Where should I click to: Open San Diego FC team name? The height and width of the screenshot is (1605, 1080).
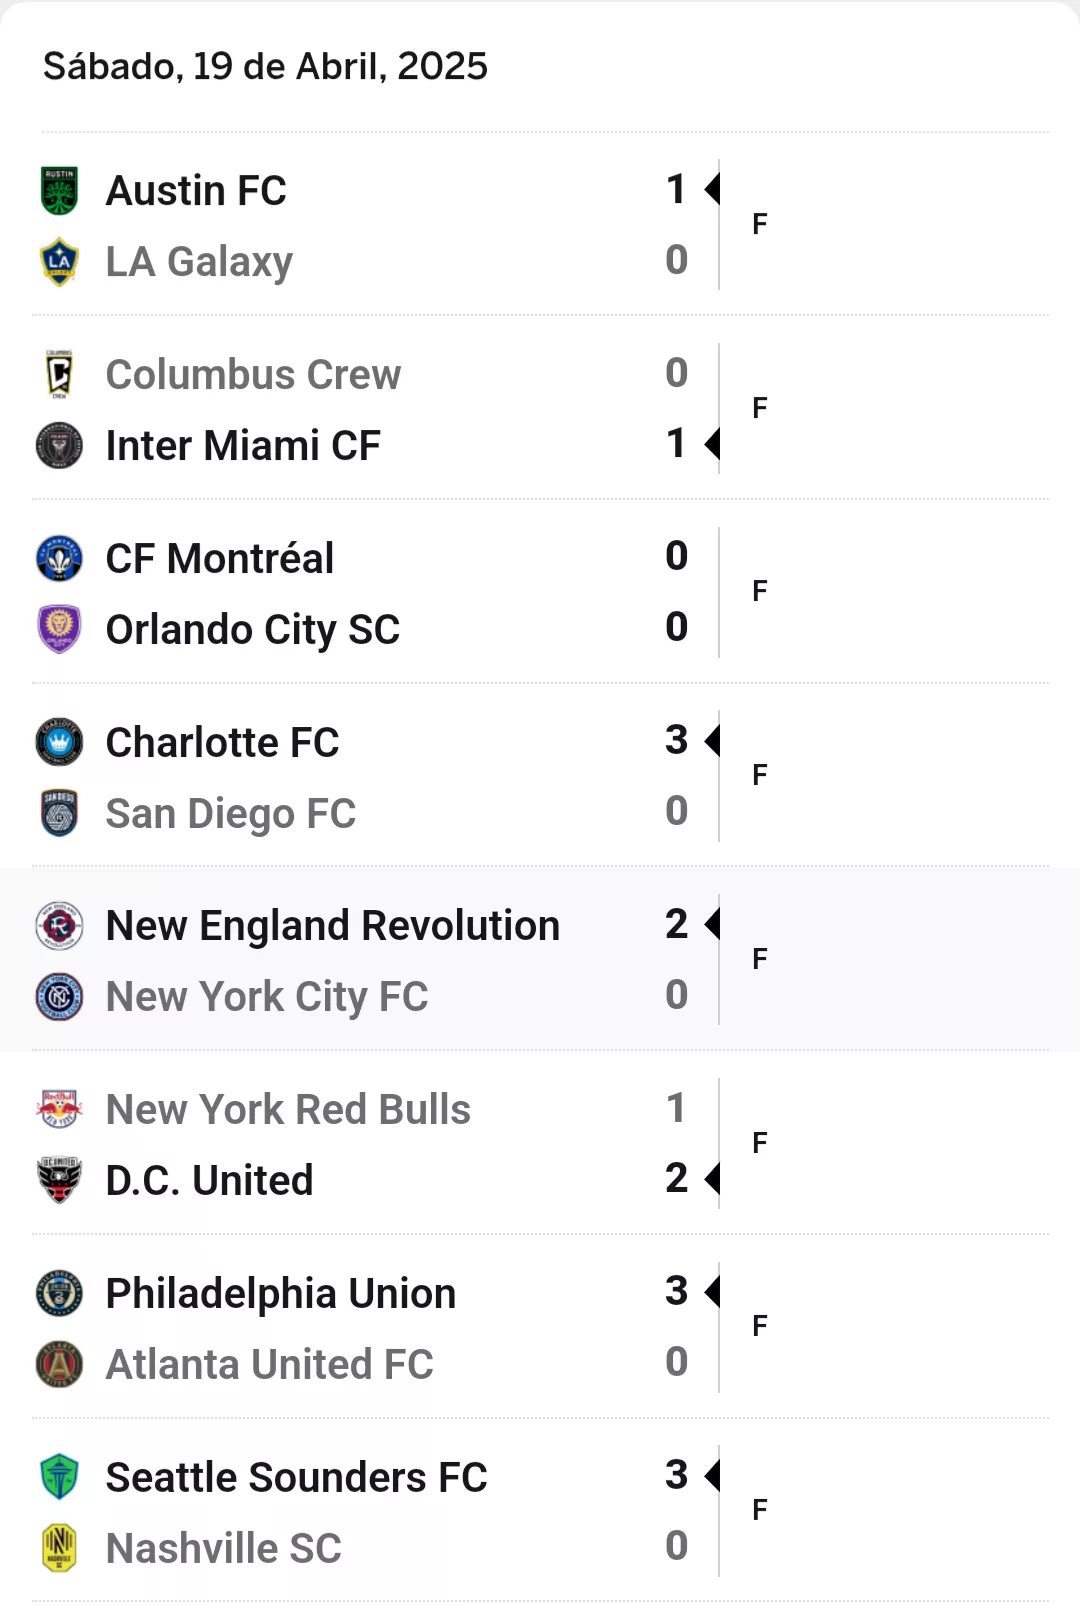click(x=231, y=814)
